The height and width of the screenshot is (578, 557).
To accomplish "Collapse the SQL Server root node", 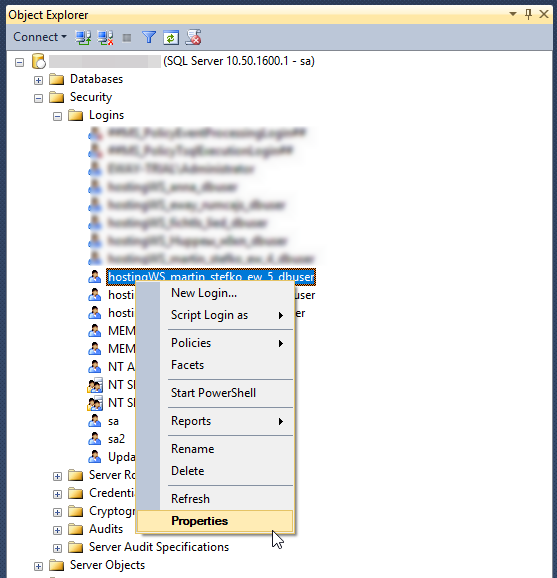I will (20, 62).
